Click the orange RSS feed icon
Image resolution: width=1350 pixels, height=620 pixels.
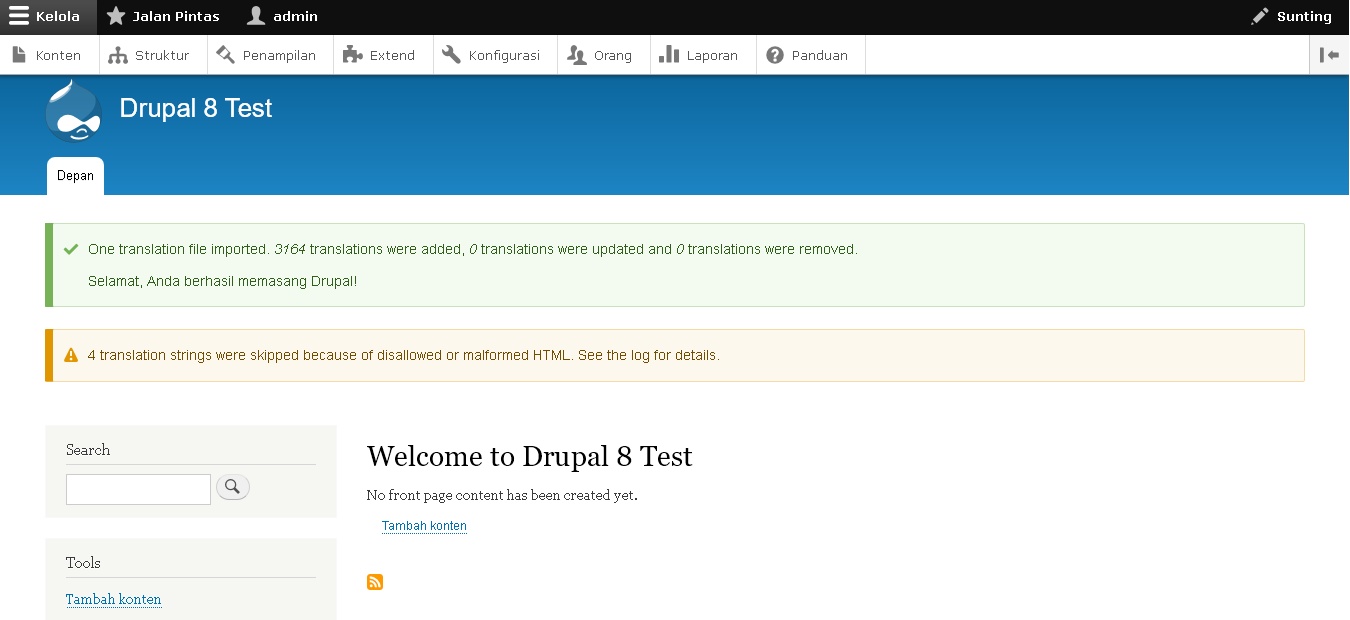tap(375, 582)
